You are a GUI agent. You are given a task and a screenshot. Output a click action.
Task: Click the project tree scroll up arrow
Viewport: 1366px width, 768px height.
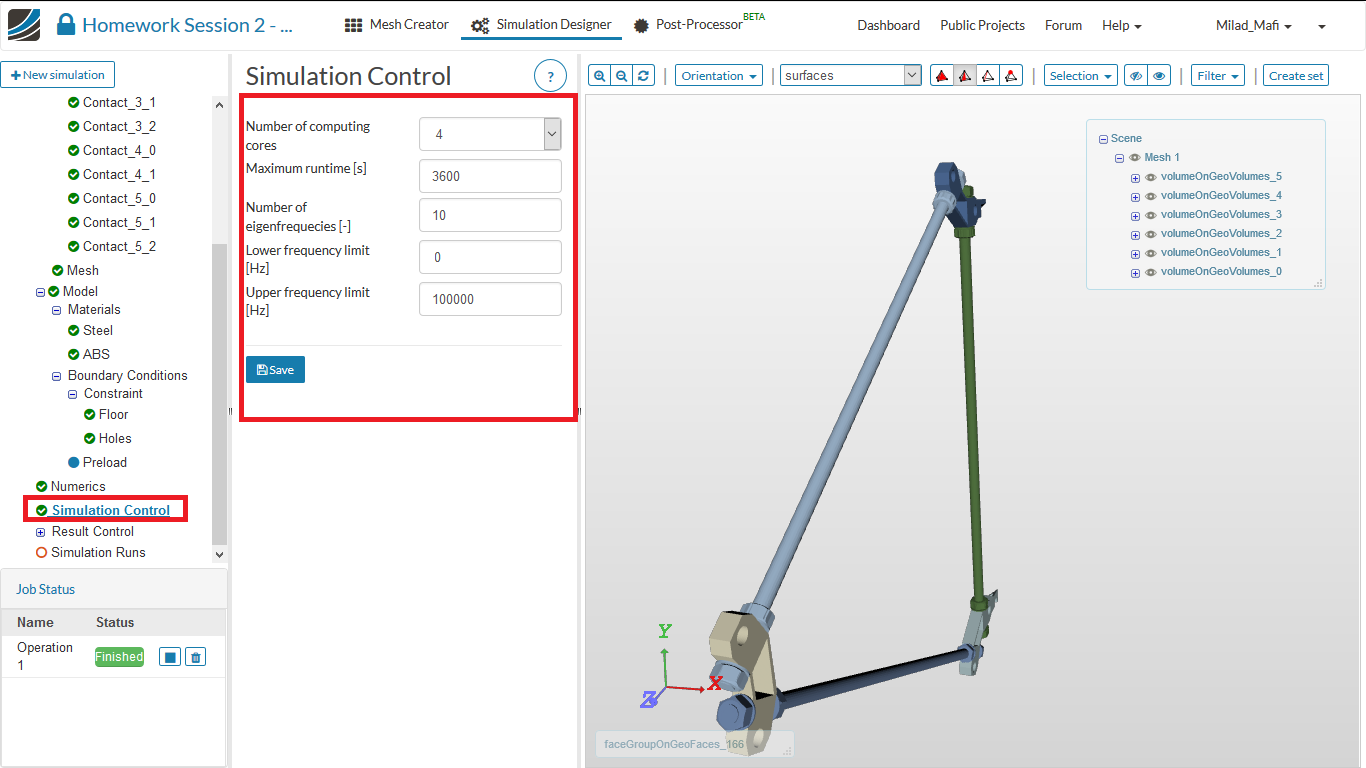(220, 103)
